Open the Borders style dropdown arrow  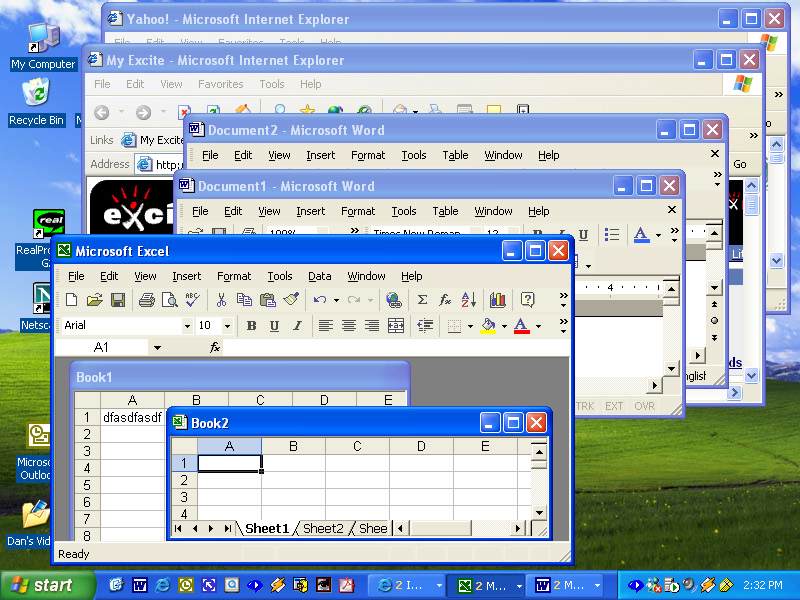coord(470,326)
